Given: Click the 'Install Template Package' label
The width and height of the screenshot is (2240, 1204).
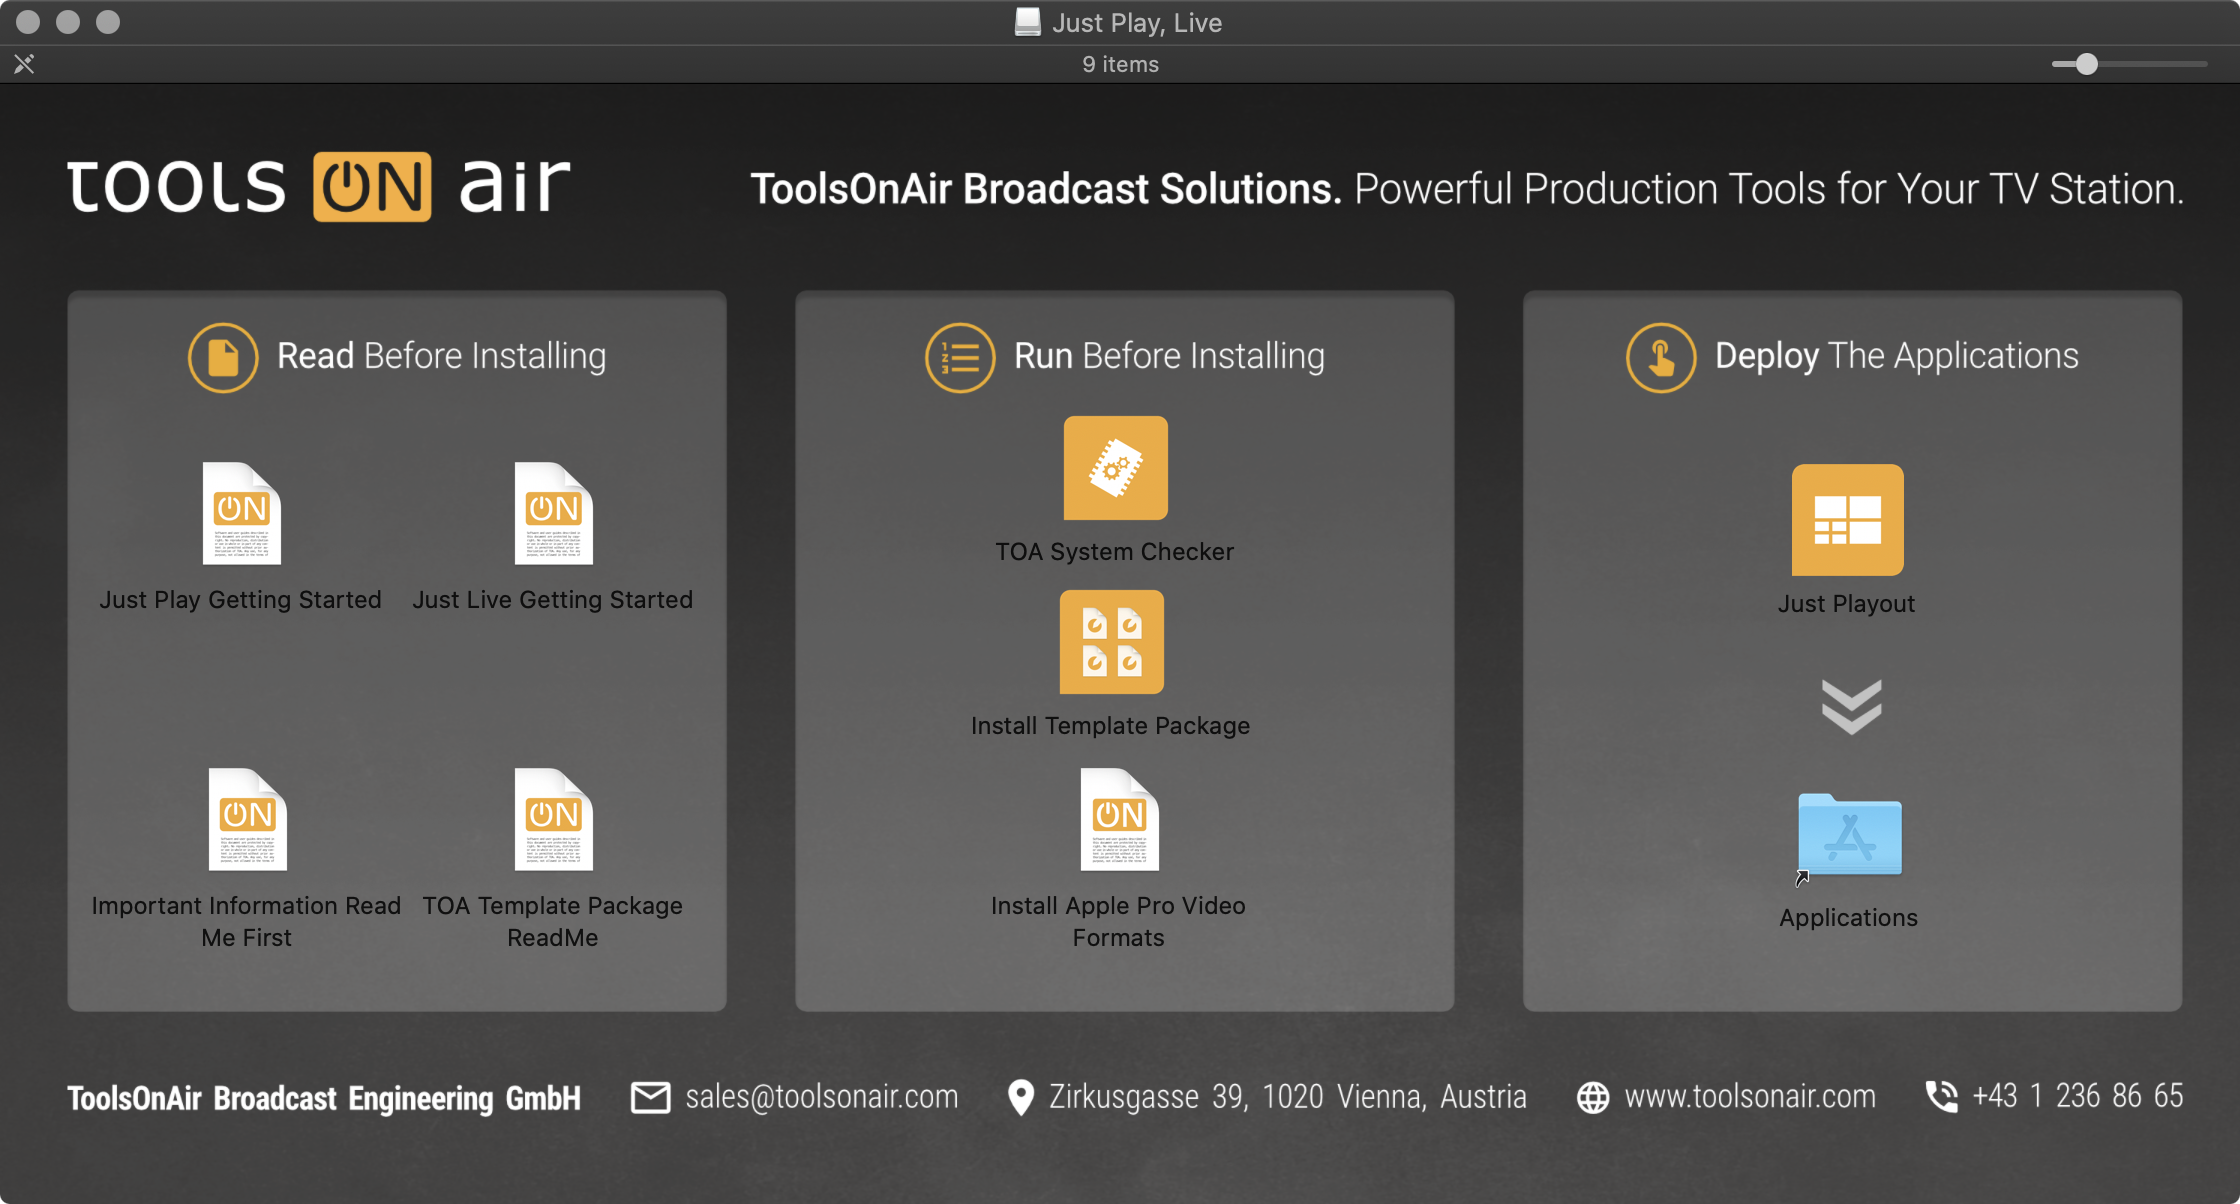Looking at the screenshot, I should (x=1111, y=726).
